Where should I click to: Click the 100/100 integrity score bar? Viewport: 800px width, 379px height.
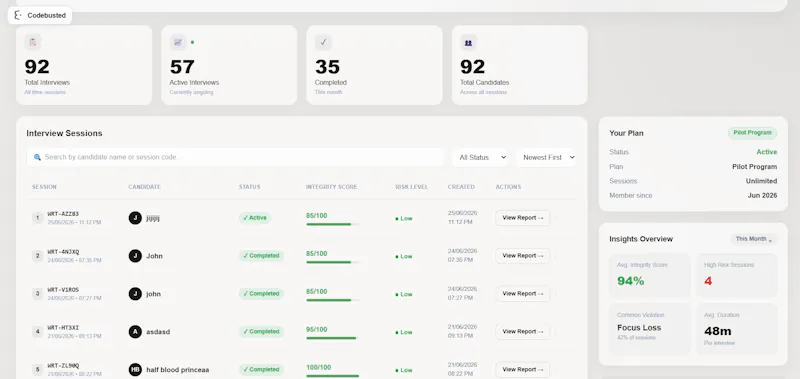click(x=333, y=376)
